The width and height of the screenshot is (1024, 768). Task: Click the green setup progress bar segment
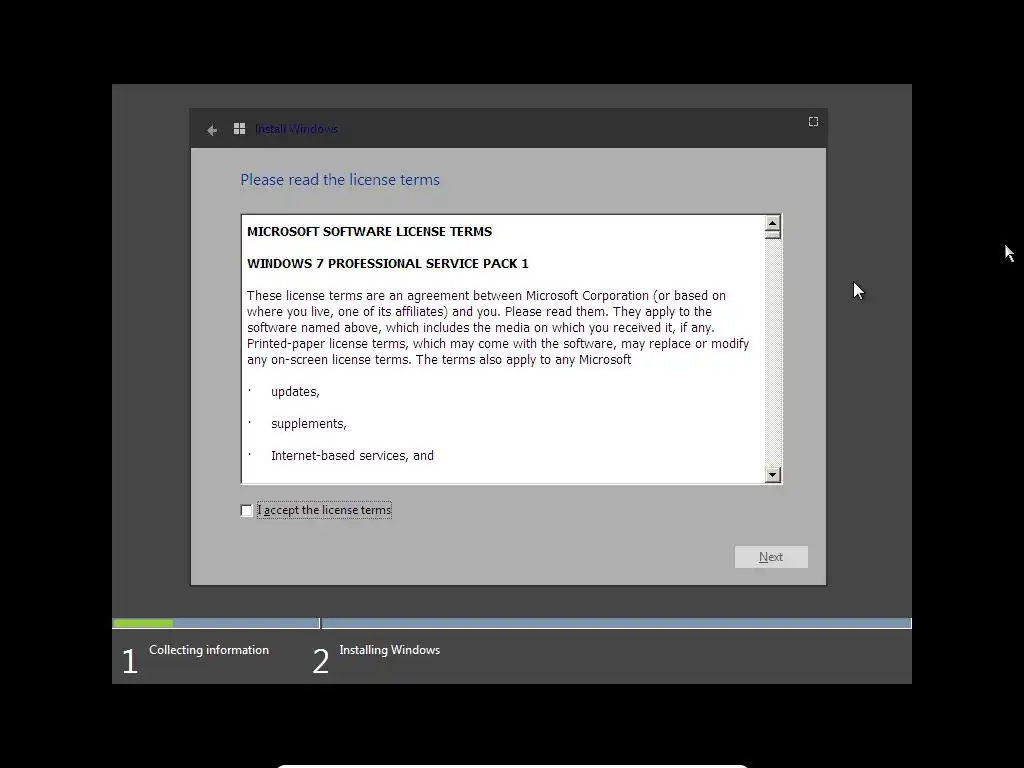[x=144, y=624]
